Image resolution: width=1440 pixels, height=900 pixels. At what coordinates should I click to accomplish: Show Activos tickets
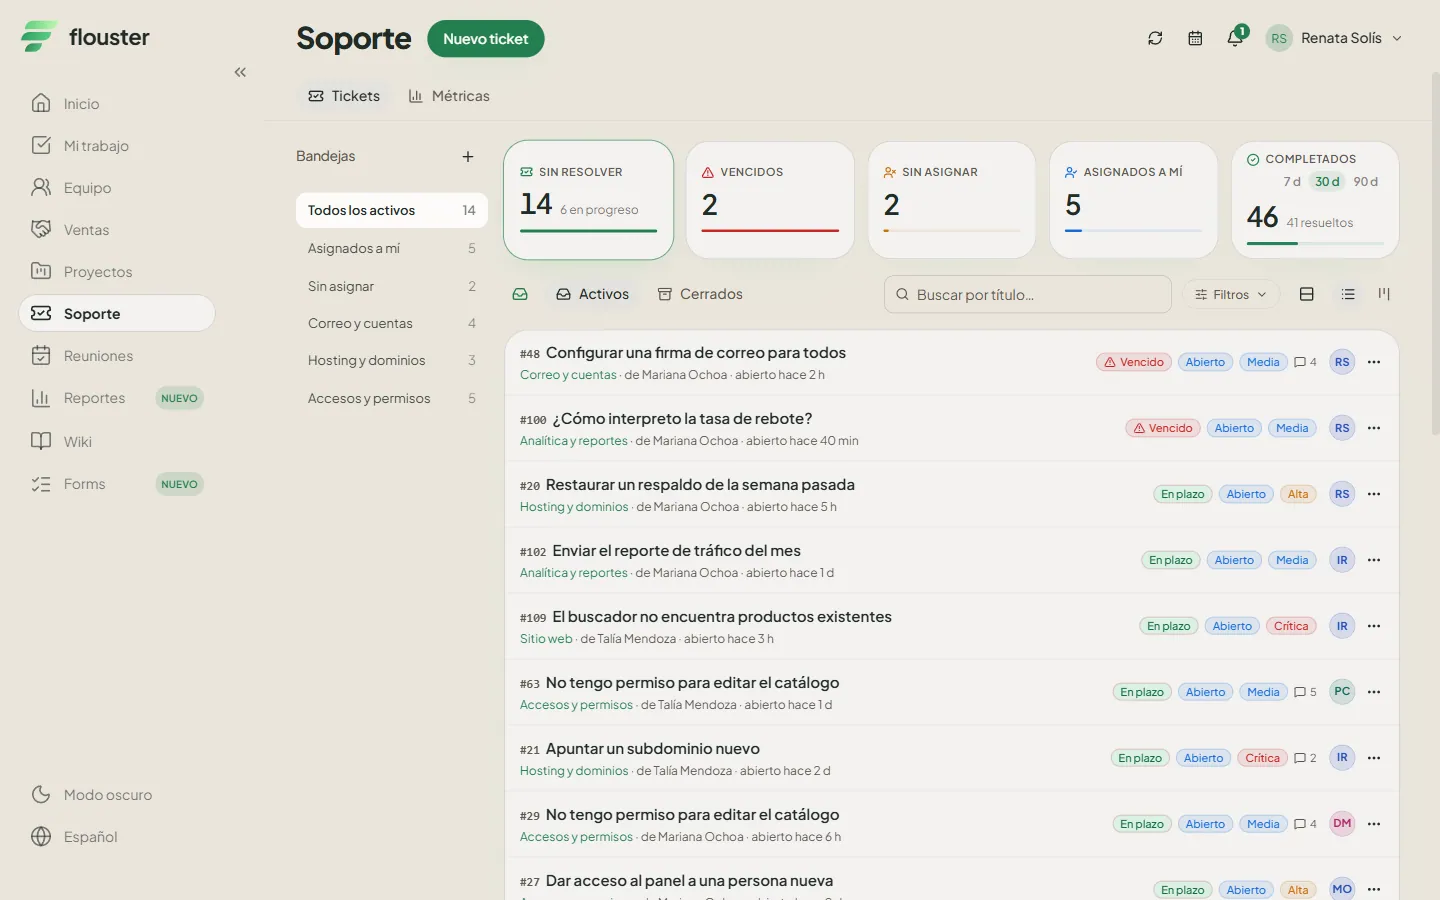[x=593, y=294]
